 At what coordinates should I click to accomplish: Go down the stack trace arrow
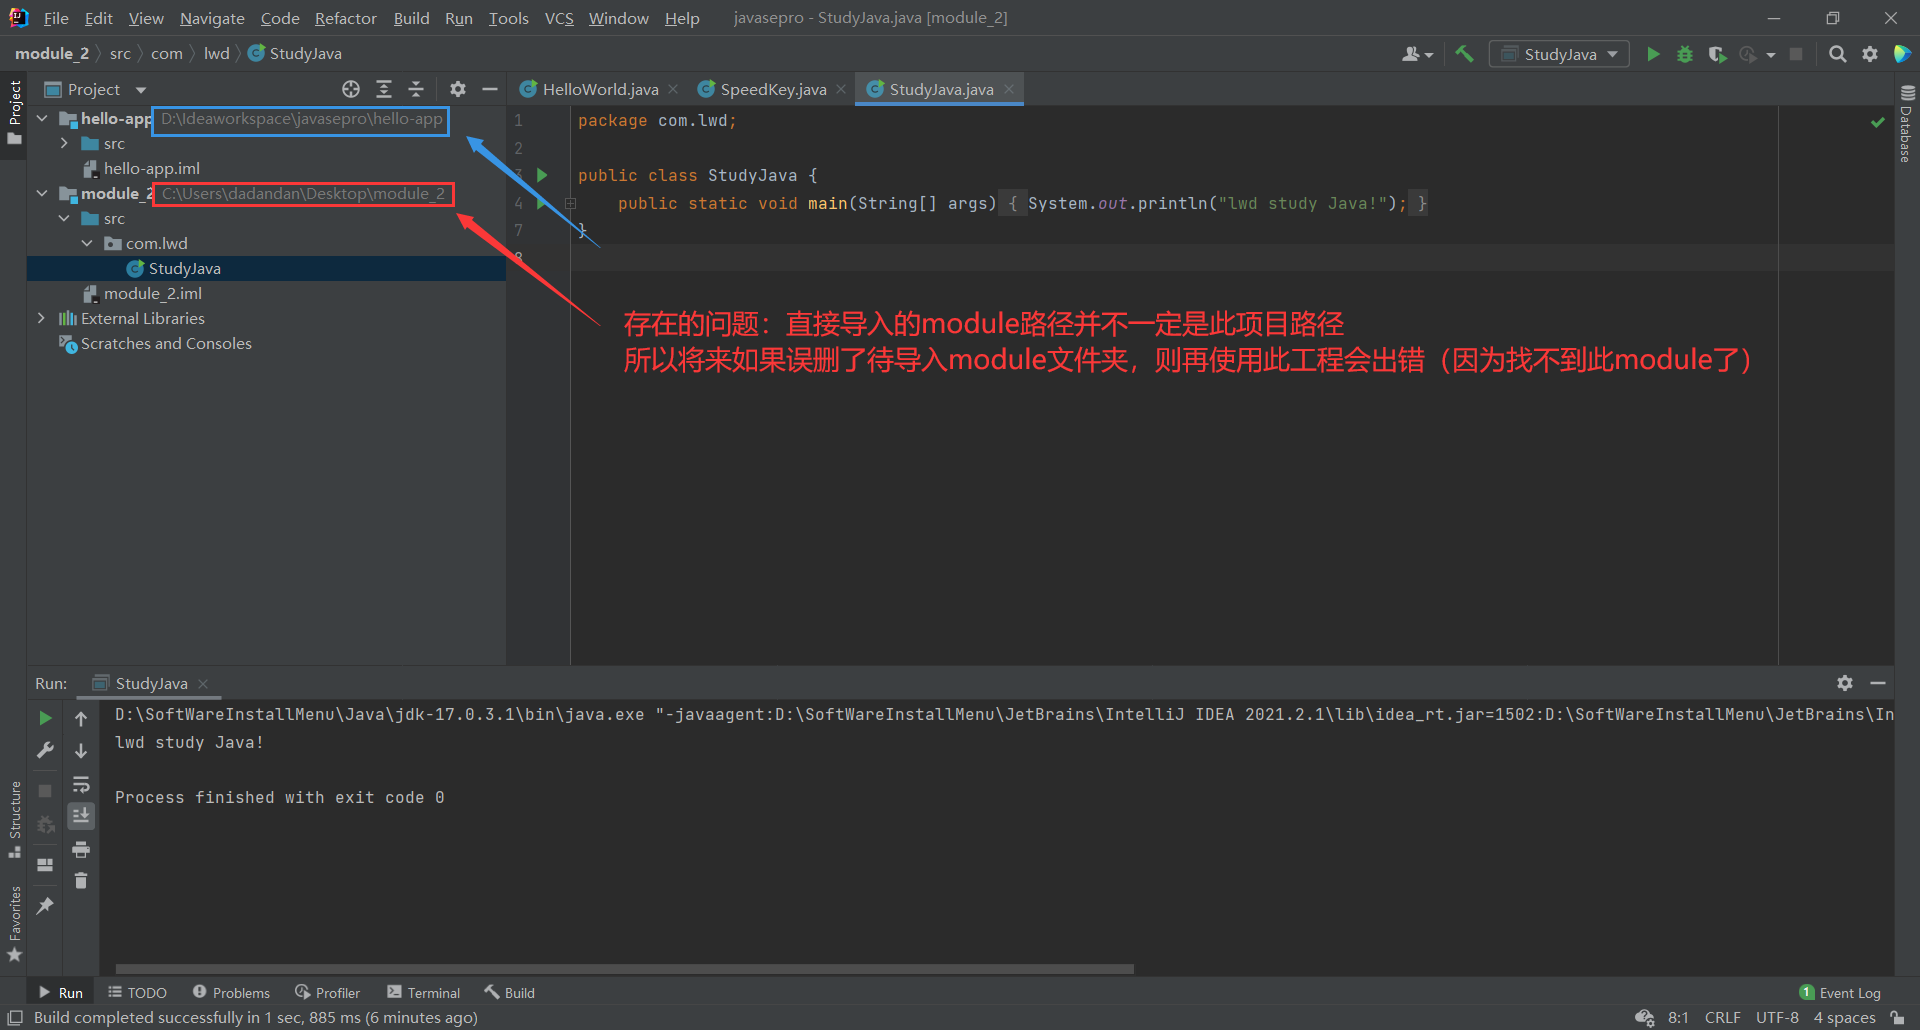pyautogui.click(x=81, y=750)
